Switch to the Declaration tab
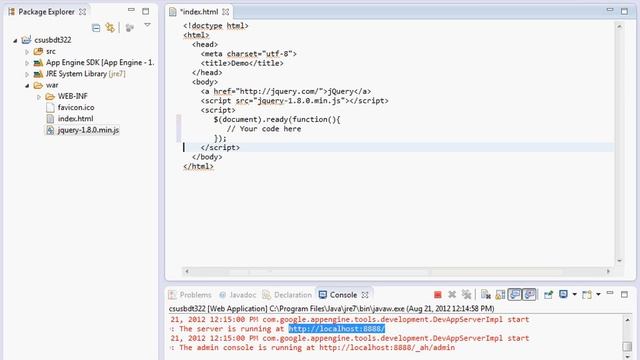Image resolution: width=640 pixels, height=360 pixels. pos(287,295)
